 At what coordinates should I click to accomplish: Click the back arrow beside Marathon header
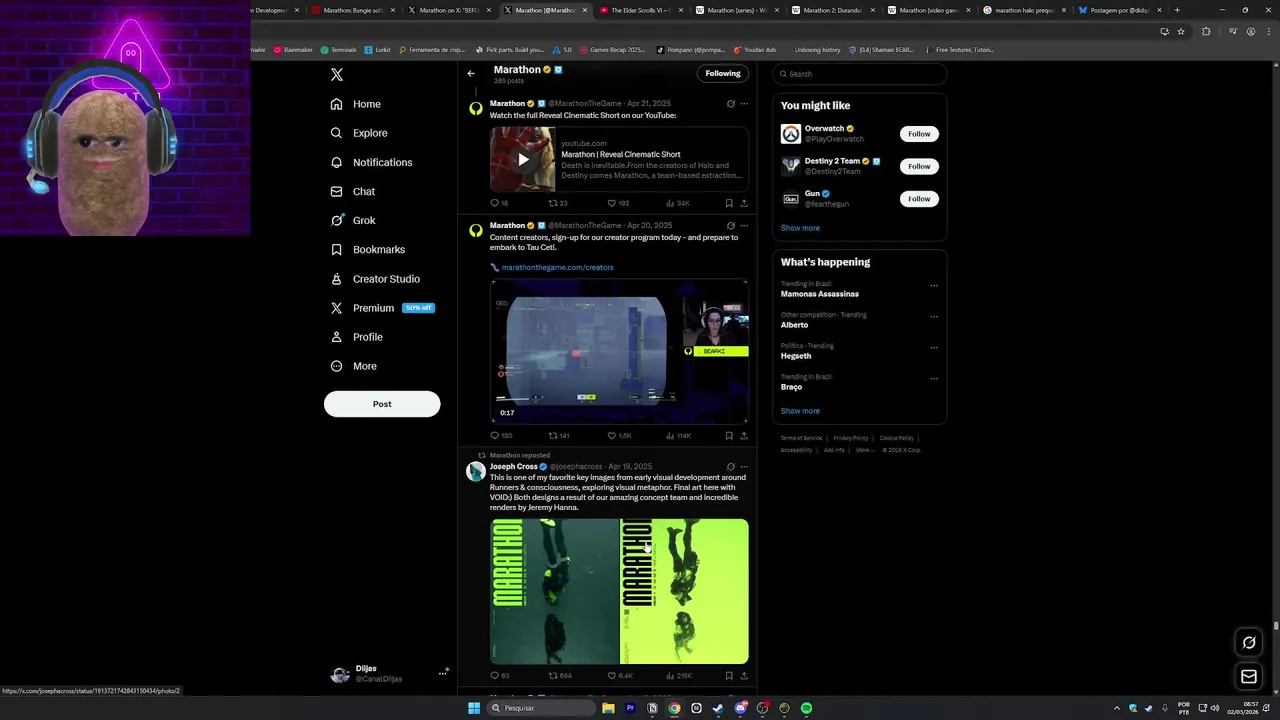point(471,73)
